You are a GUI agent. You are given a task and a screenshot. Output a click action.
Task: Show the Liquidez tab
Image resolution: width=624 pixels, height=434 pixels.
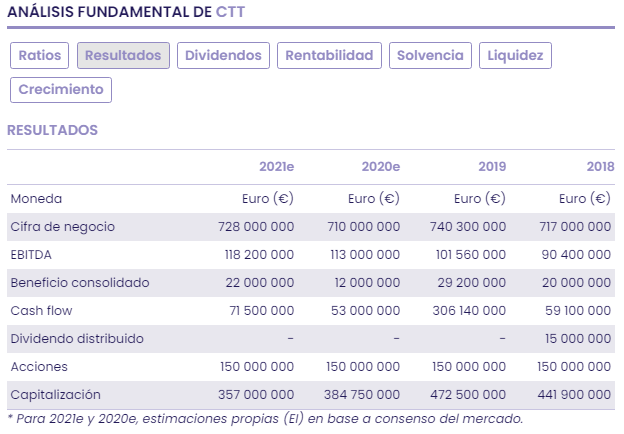[515, 56]
